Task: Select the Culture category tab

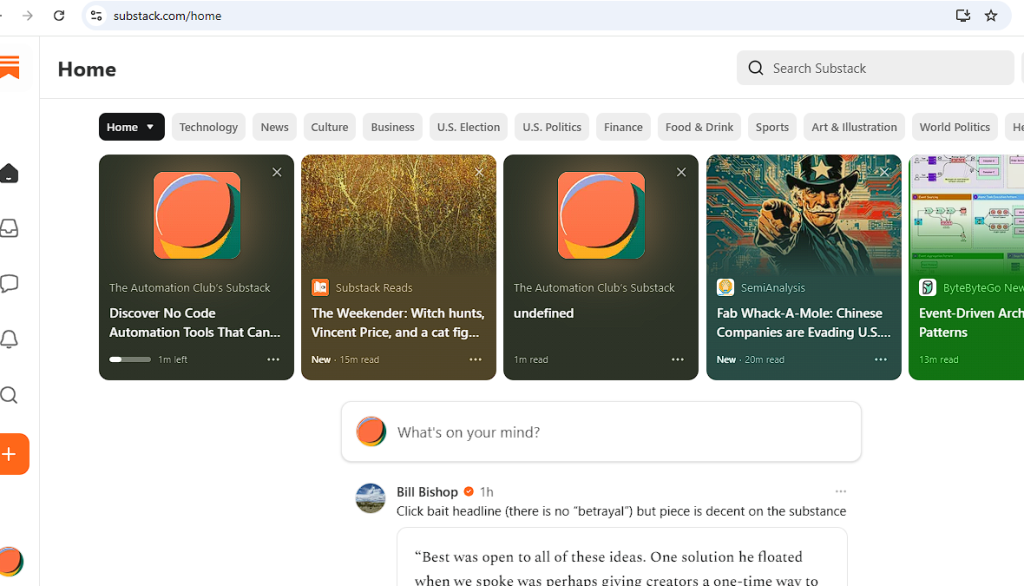Action: pos(329,127)
